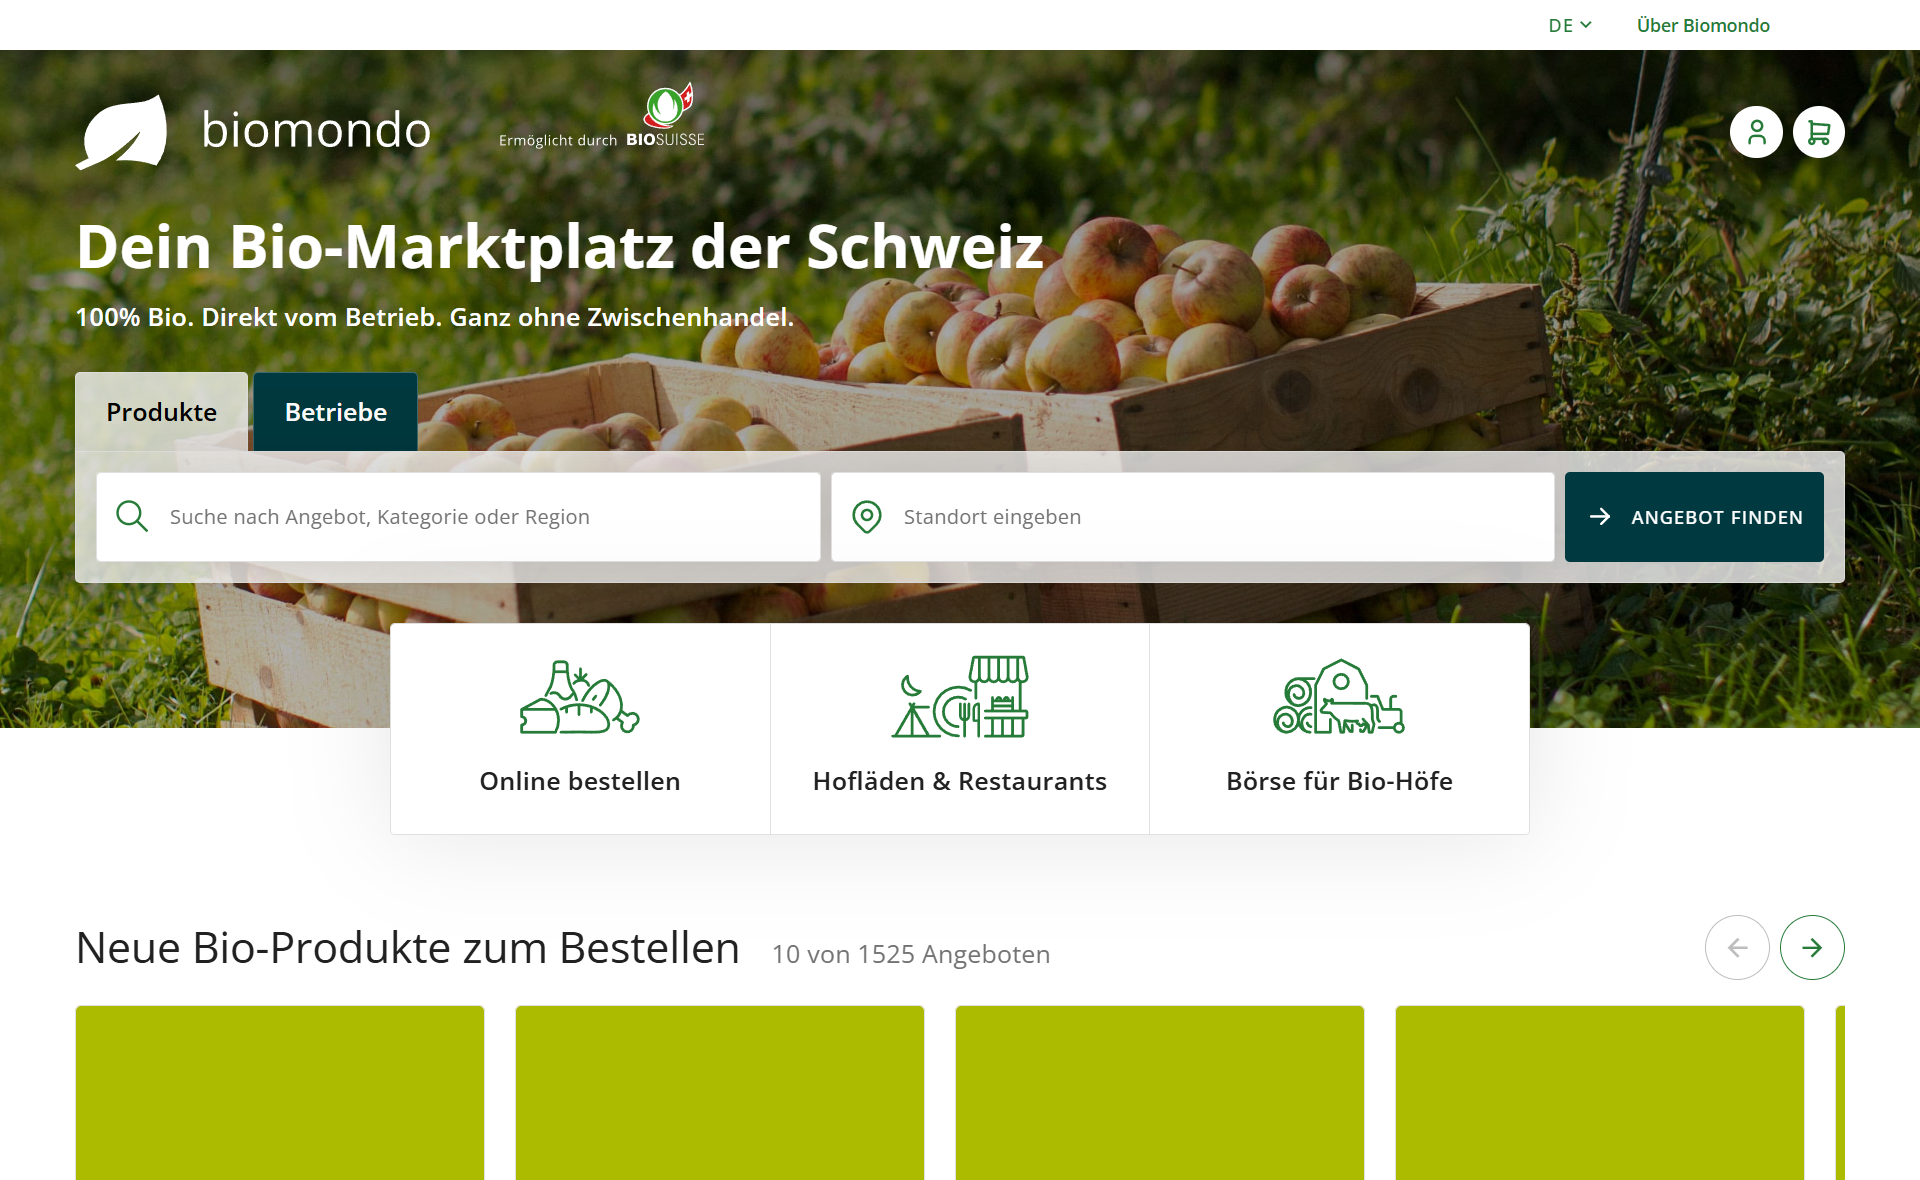Show previous products with left arrow
The image size is (1920, 1180).
(1737, 947)
